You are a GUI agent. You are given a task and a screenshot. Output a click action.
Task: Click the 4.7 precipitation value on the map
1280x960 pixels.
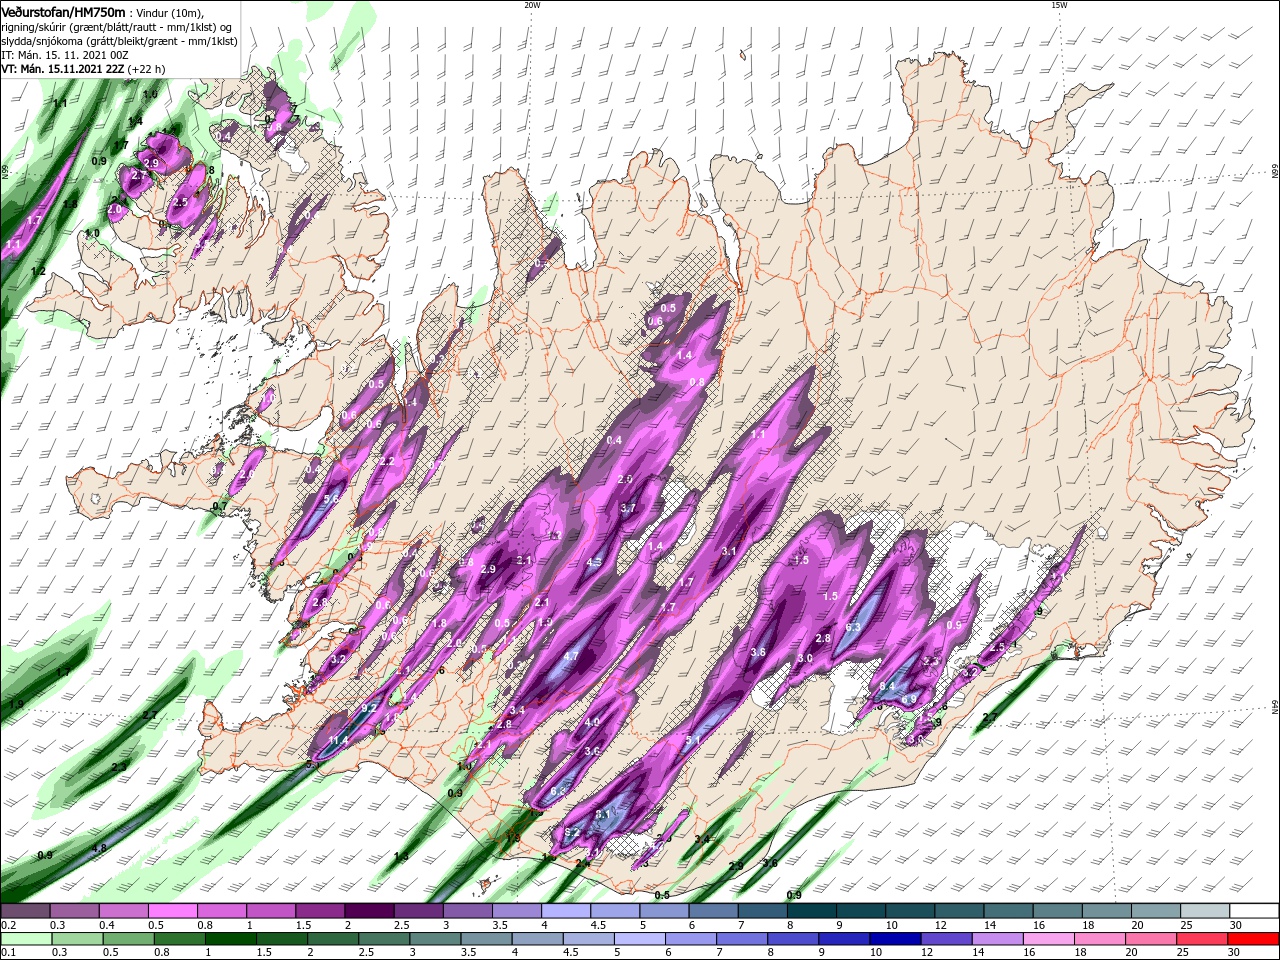coord(572,657)
